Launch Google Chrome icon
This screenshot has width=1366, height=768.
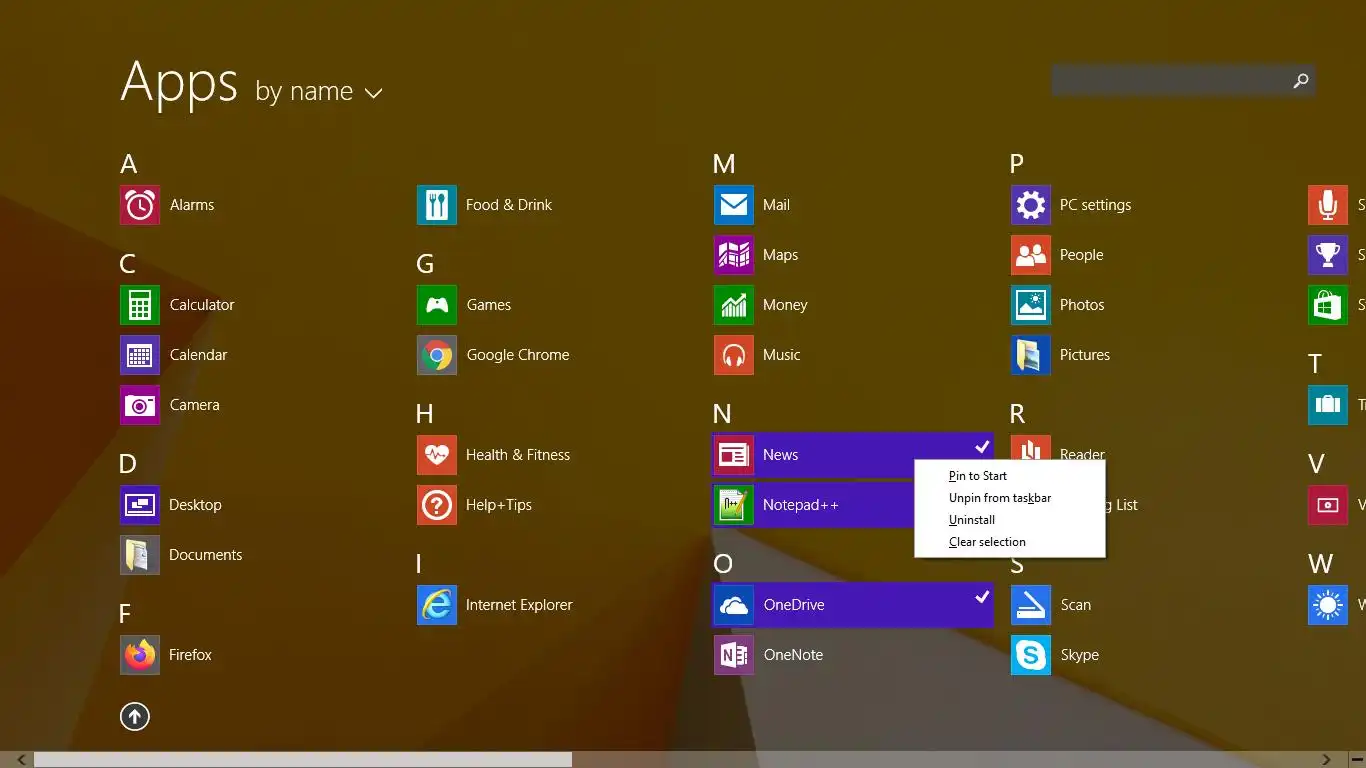[437, 355]
